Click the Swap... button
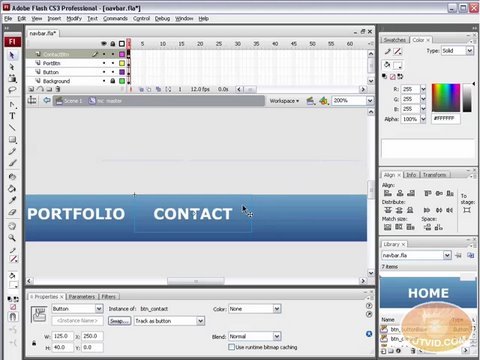The width and height of the screenshot is (480, 360). point(119,321)
